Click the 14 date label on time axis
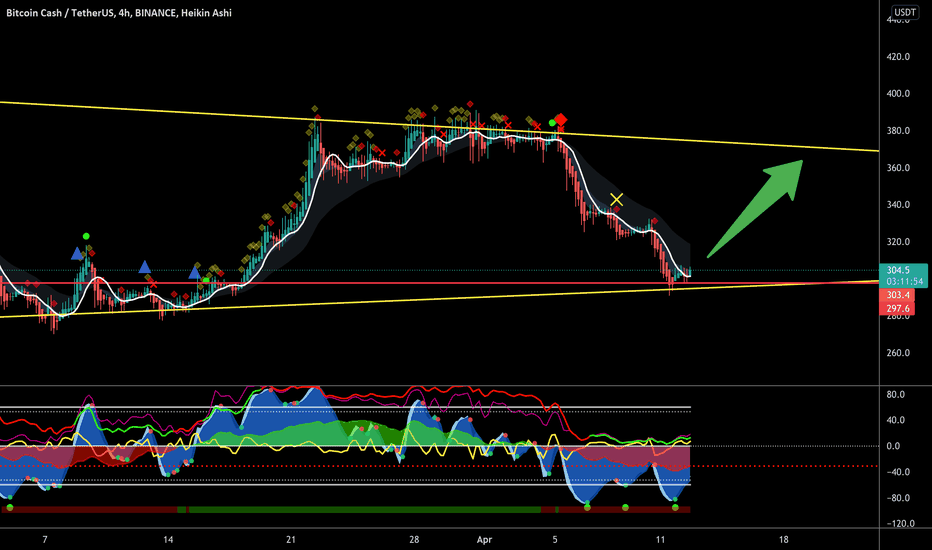The width and height of the screenshot is (932, 550). tap(168, 539)
